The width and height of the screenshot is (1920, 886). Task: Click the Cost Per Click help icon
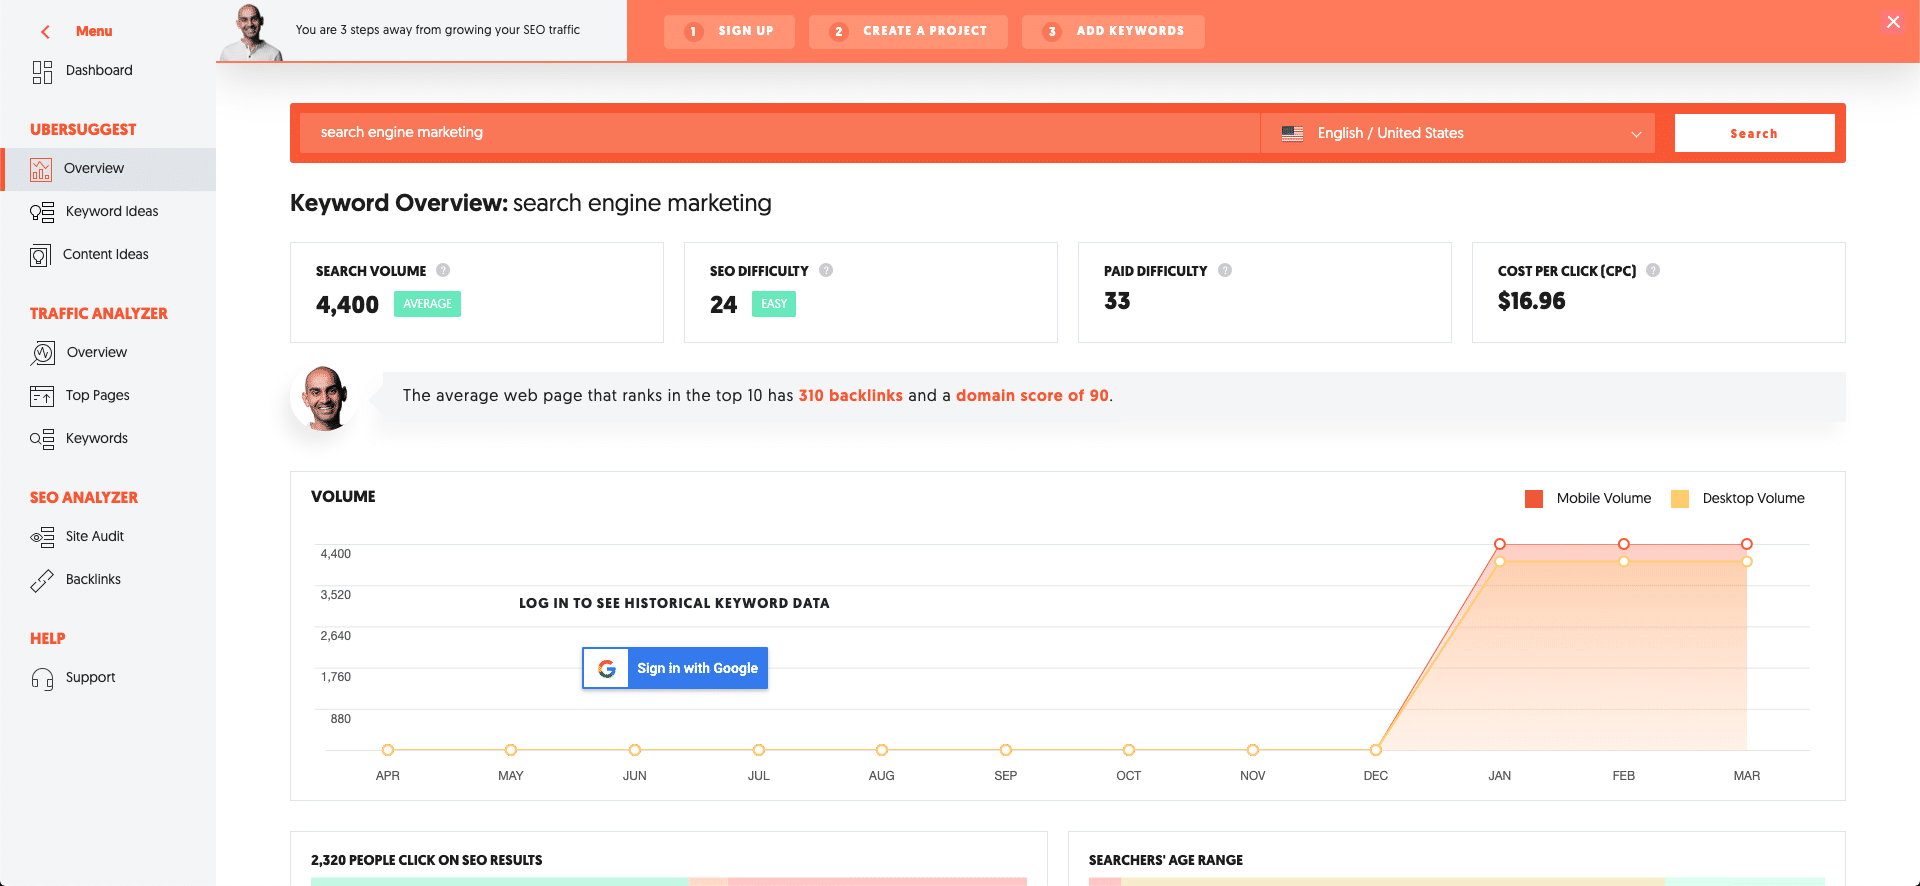(1653, 270)
